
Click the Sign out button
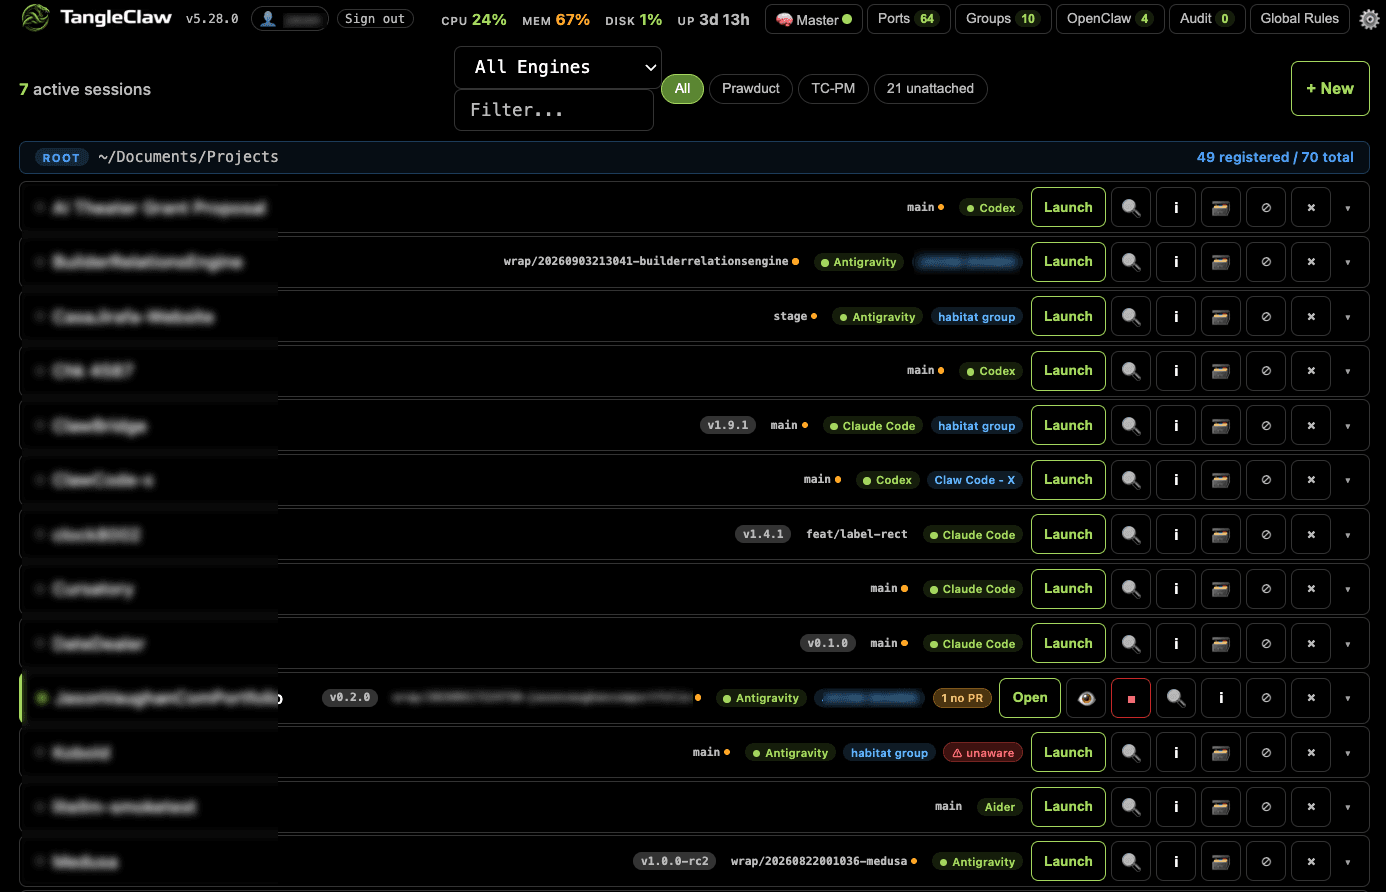[375, 19]
